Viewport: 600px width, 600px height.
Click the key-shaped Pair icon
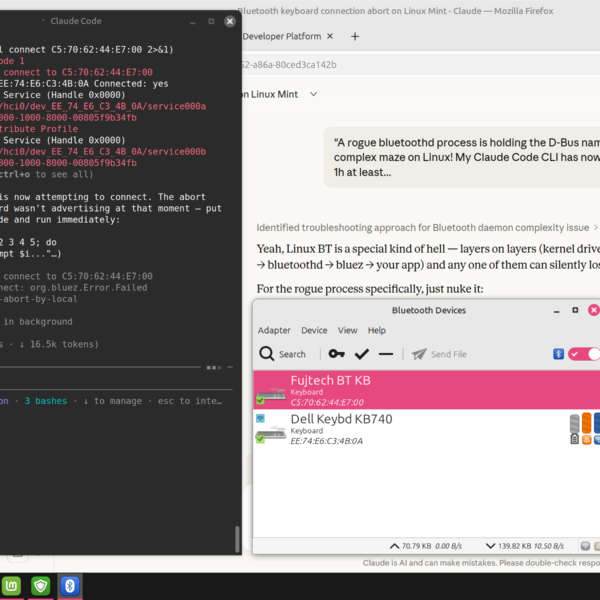pyautogui.click(x=338, y=354)
